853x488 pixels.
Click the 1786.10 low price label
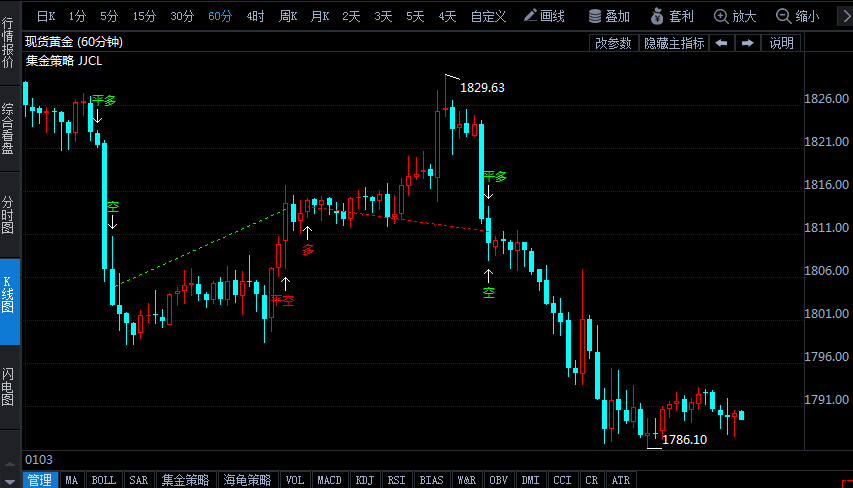pyautogui.click(x=684, y=440)
